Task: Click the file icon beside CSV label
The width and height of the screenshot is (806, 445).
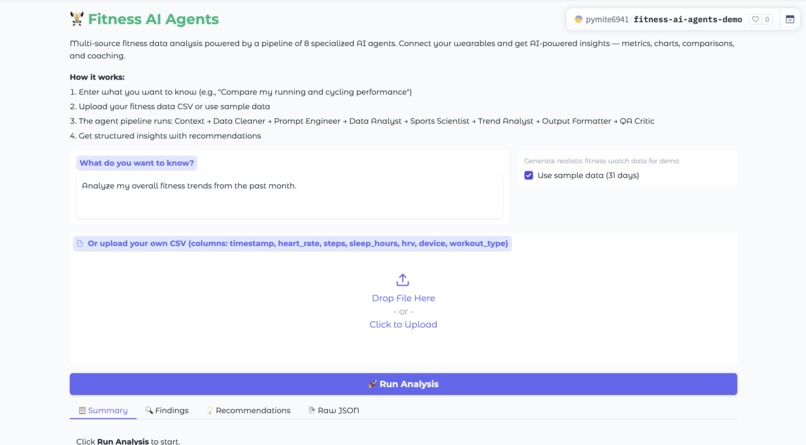Action: point(80,244)
